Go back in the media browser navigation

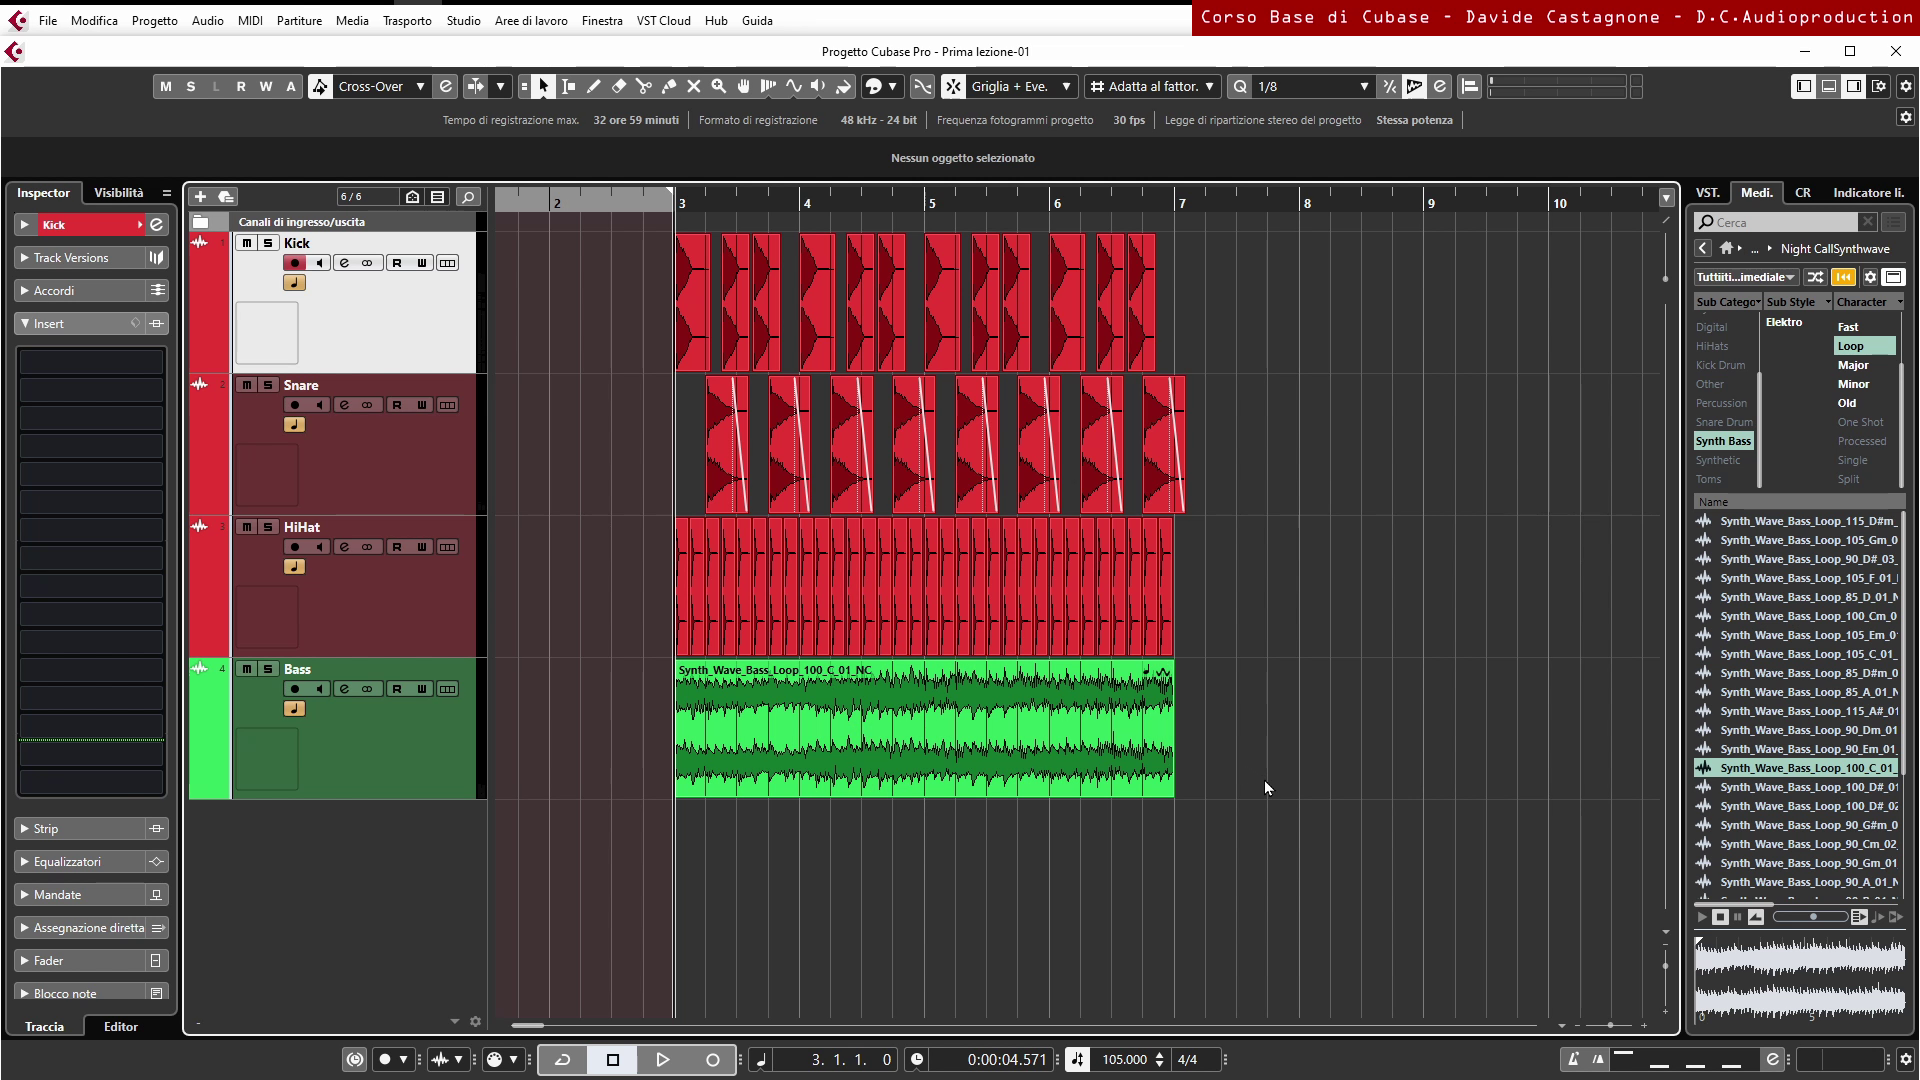[x=1703, y=249]
